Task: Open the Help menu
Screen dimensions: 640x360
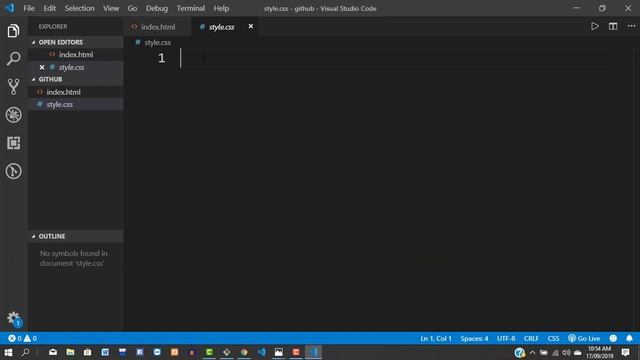Action: [x=221, y=8]
